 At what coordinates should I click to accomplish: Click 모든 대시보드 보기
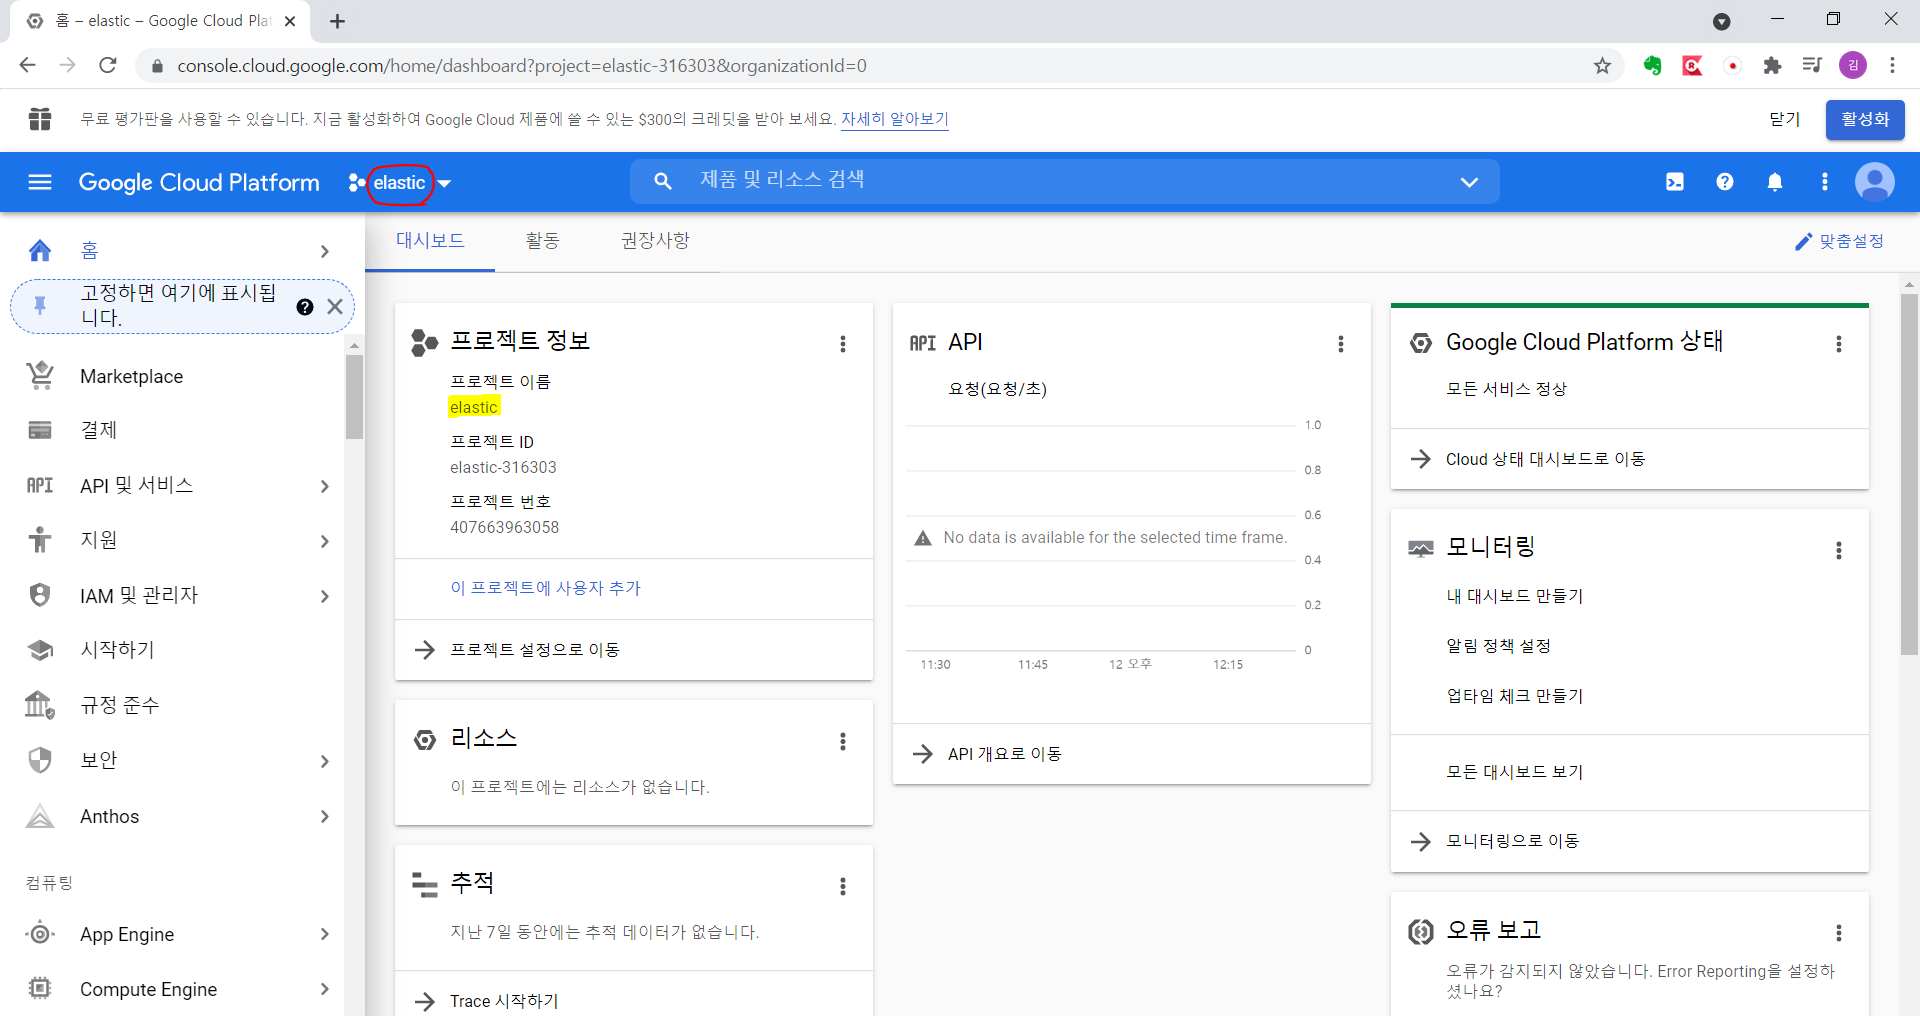(1515, 772)
